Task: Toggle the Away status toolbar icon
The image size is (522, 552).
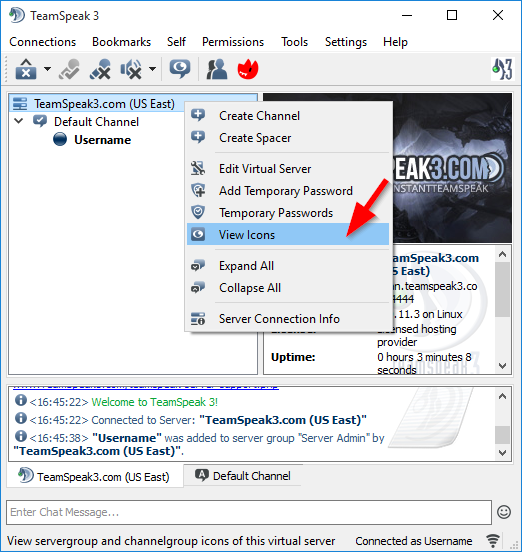Action: (69, 69)
